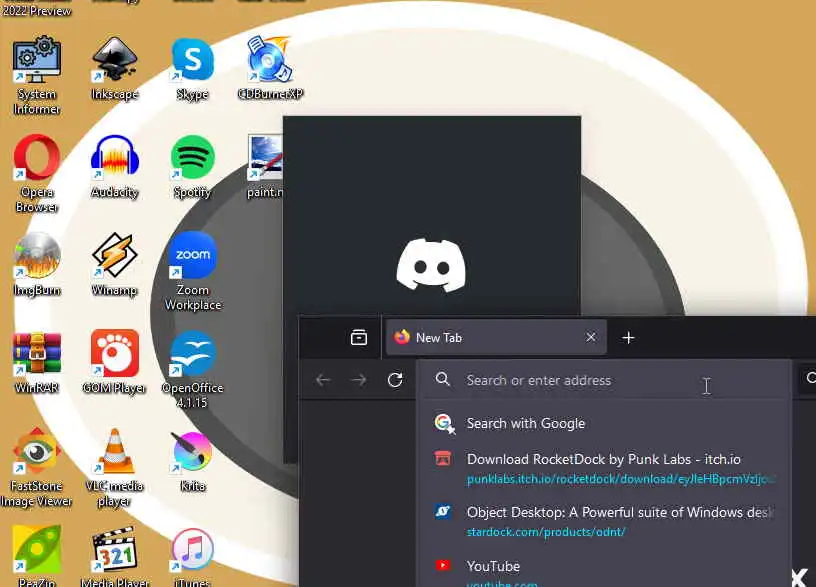Open Opera Browser shortcut
This screenshot has width=816, height=587.
(x=36, y=173)
